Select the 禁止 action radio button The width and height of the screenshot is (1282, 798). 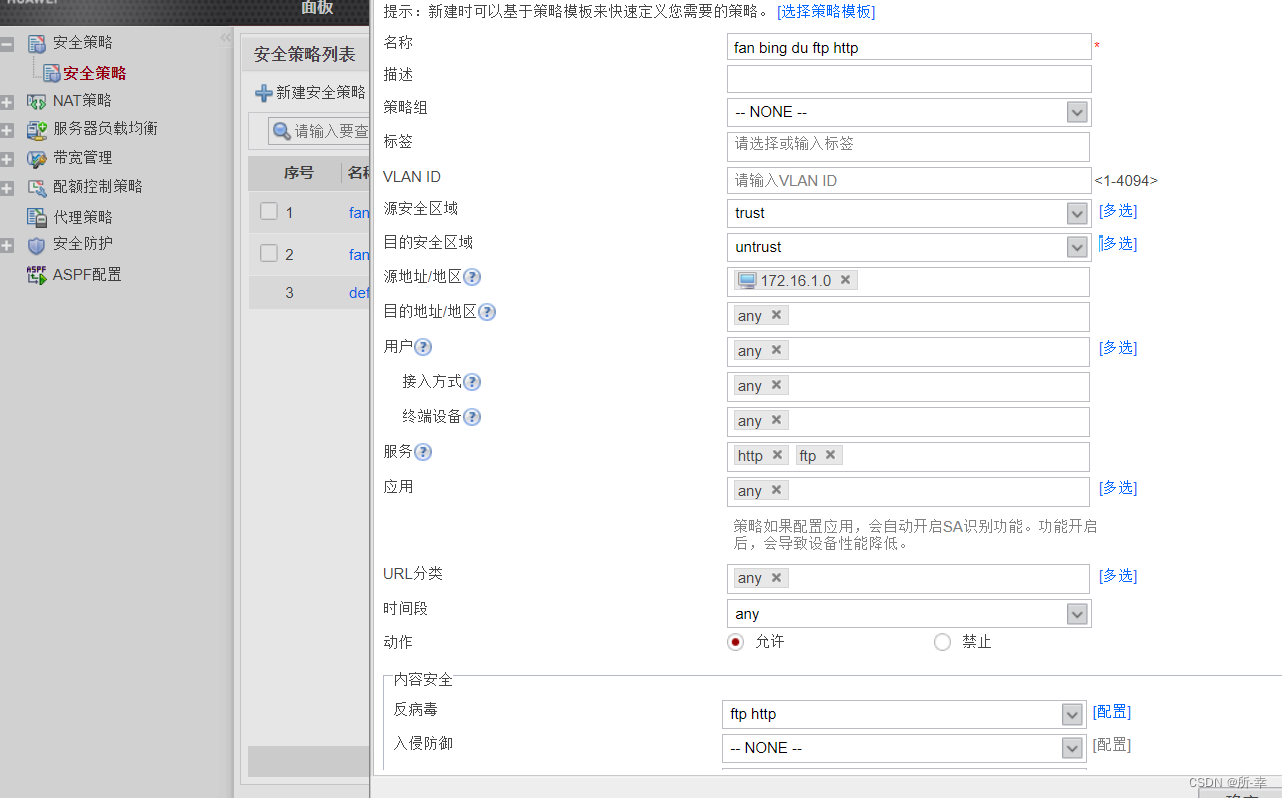(942, 642)
